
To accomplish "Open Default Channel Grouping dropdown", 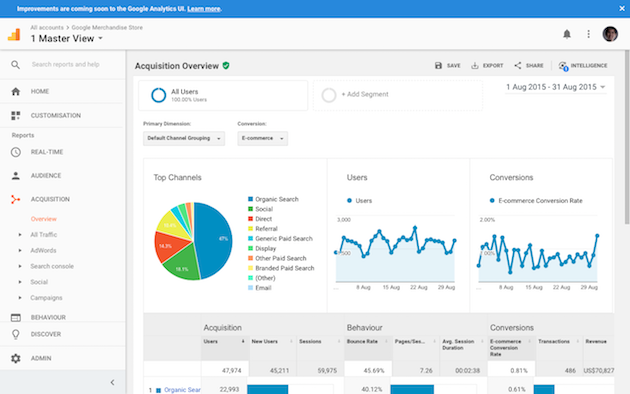I will click(x=184, y=139).
